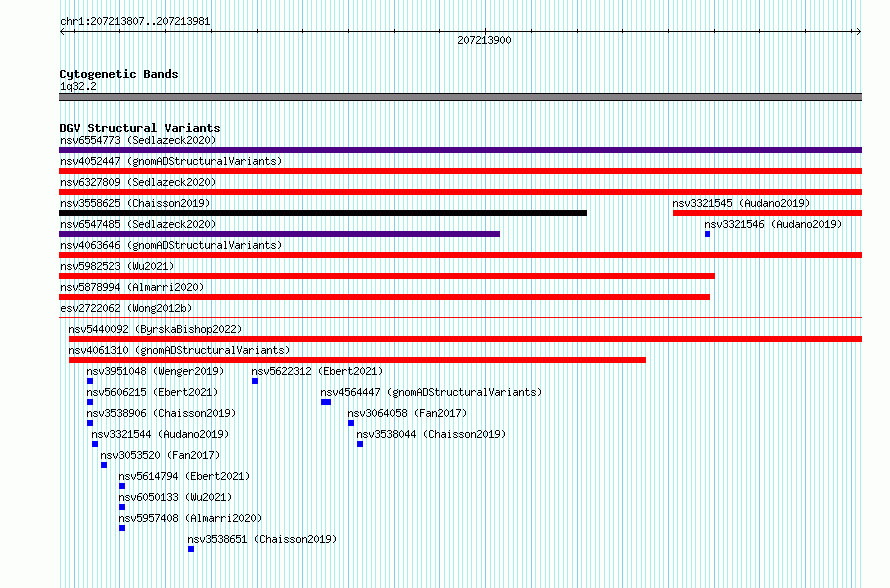Click blue marker under nsv5957408
Viewport: 890px width, 588px height.
click(122, 528)
